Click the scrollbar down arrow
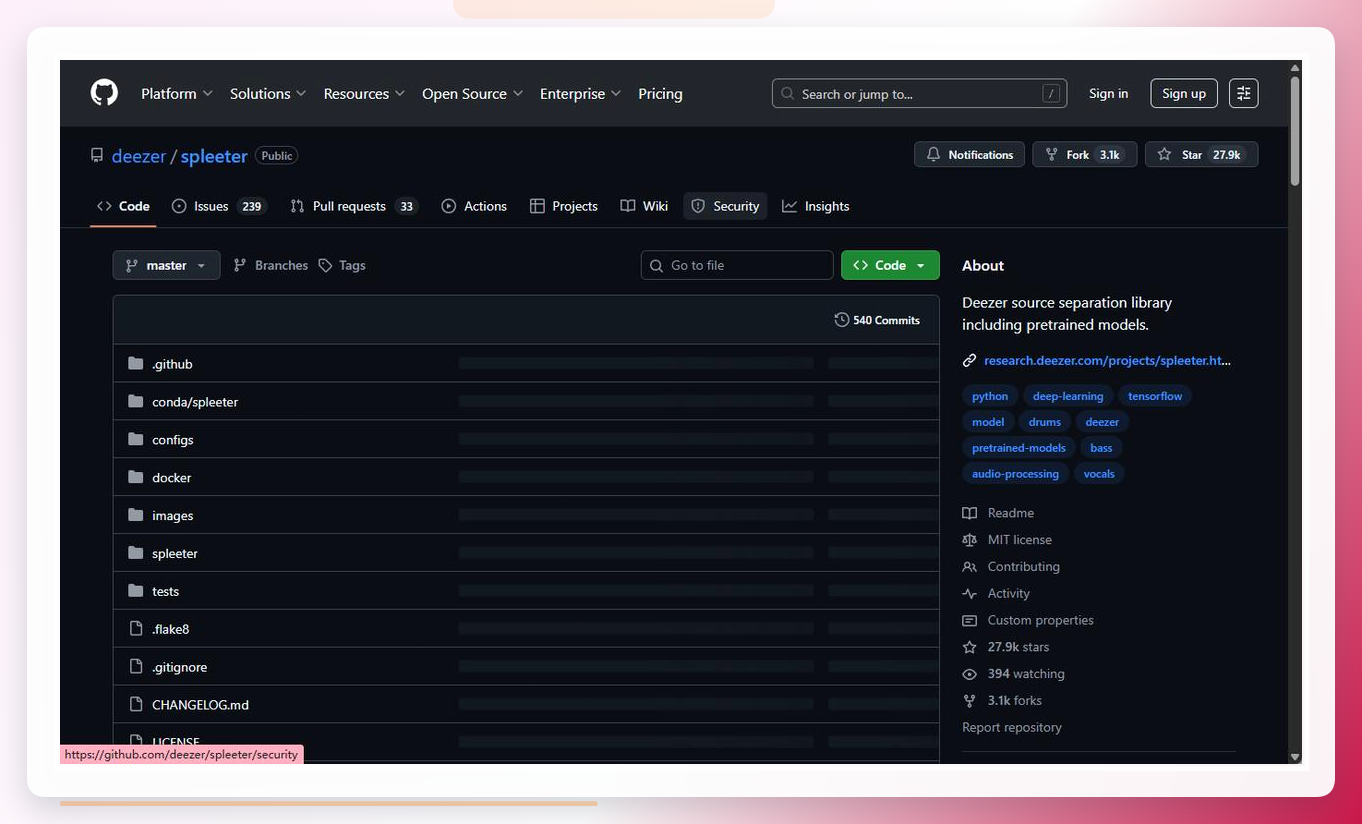This screenshot has width=1362, height=824. pos(1295,757)
